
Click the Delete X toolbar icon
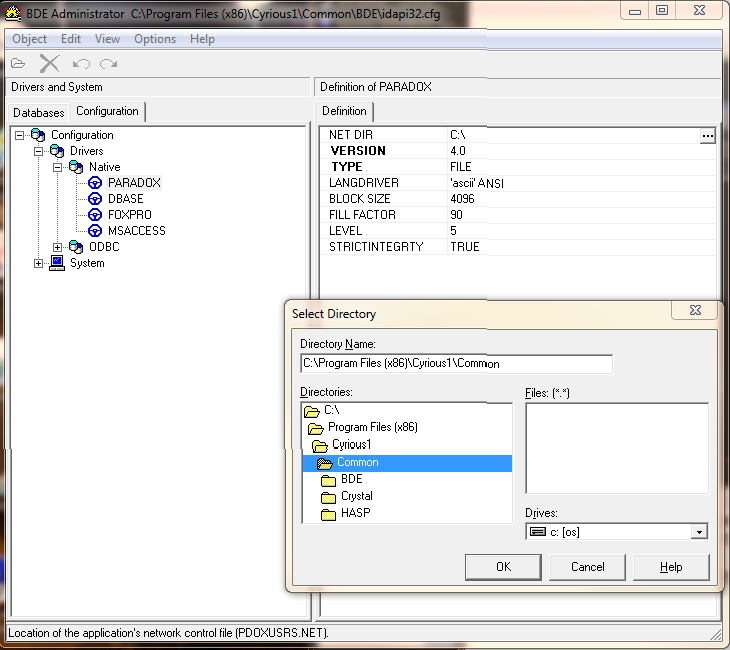tap(49, 63)
